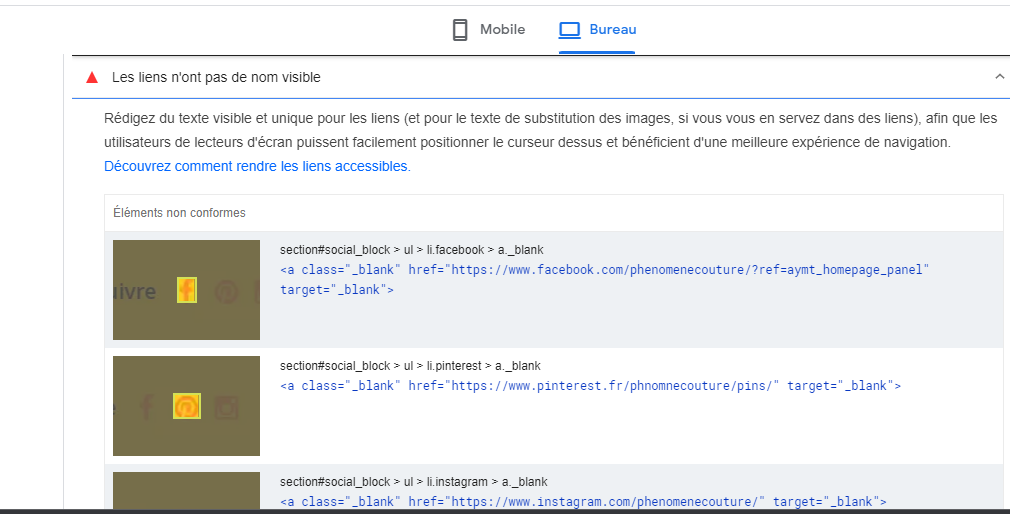Click the li.instagram selector path text
This screenshot has height=514, width=1010.
pos(413,482)
